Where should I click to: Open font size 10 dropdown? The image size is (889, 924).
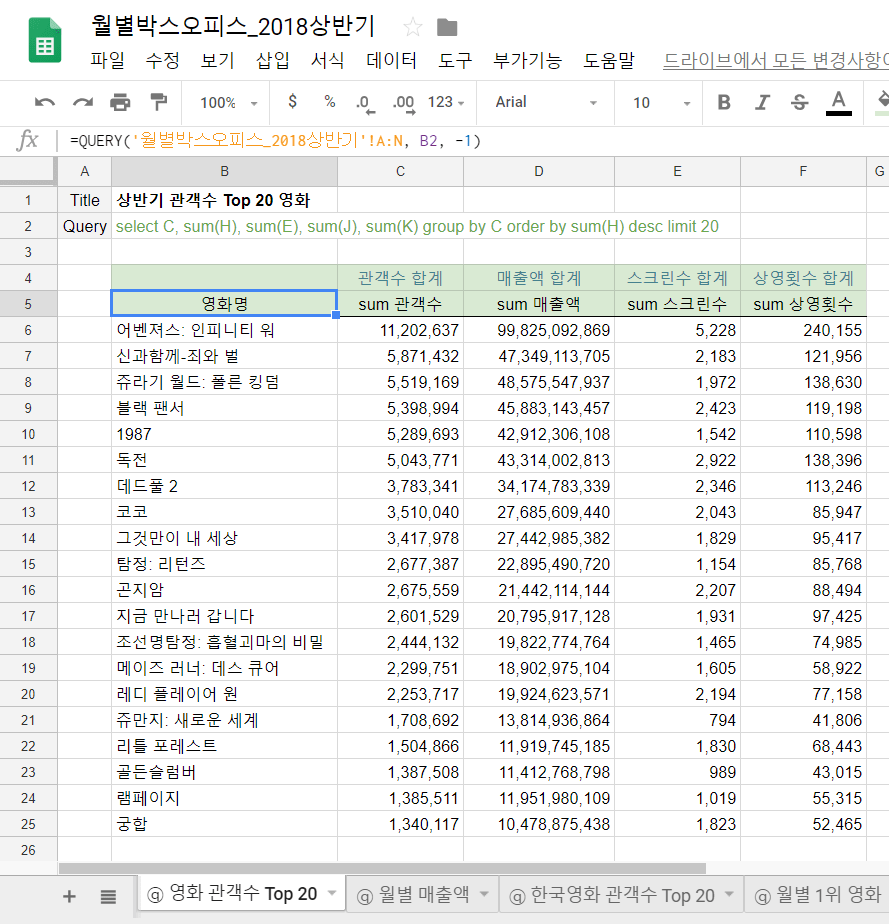[x=661, y=102]
